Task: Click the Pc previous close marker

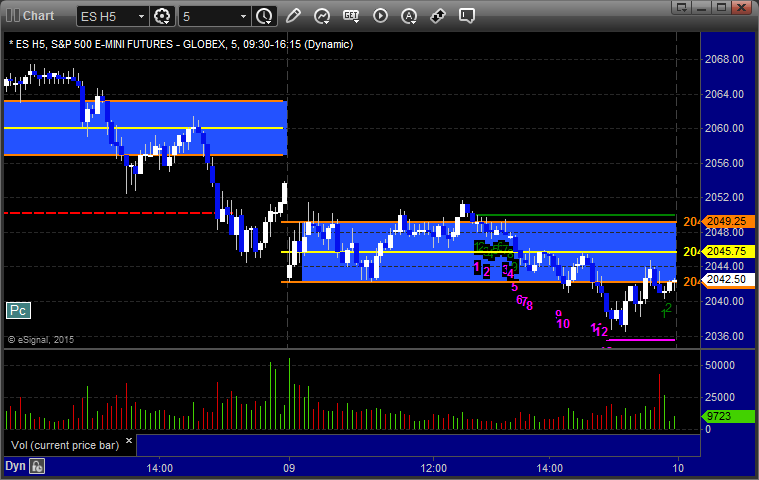Action: click(x=18, y=310)
